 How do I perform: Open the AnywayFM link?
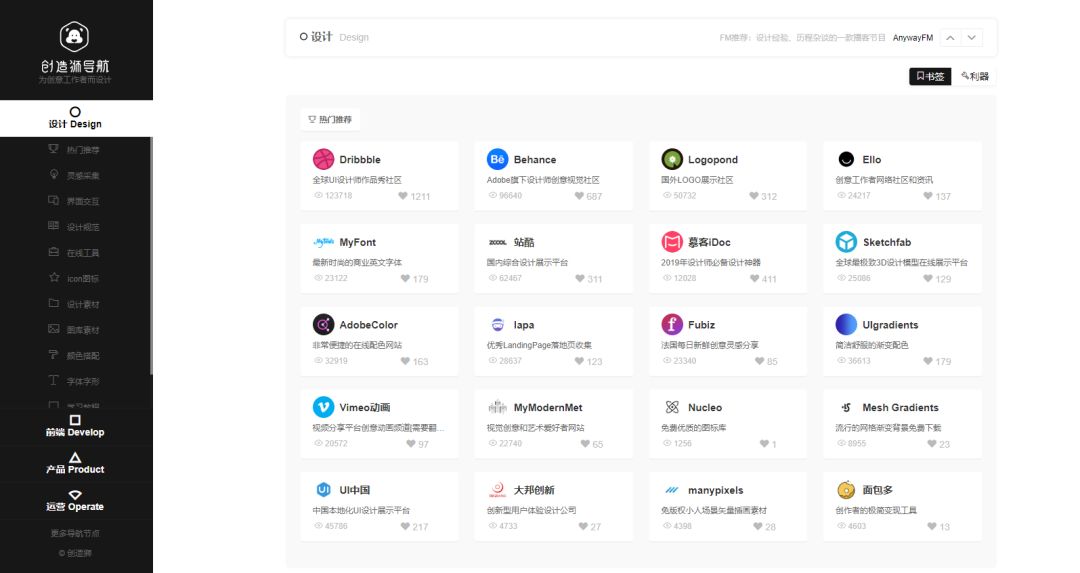(913, 38)
